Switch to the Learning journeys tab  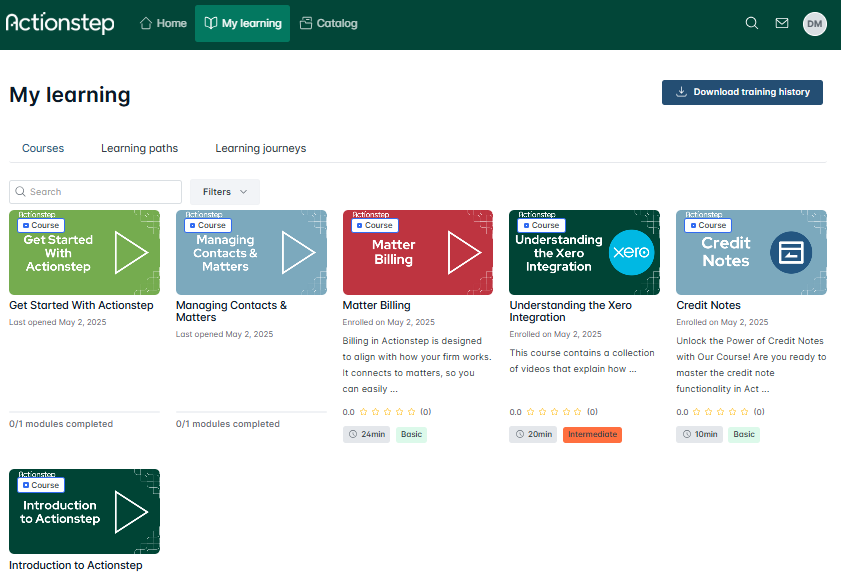261,148
